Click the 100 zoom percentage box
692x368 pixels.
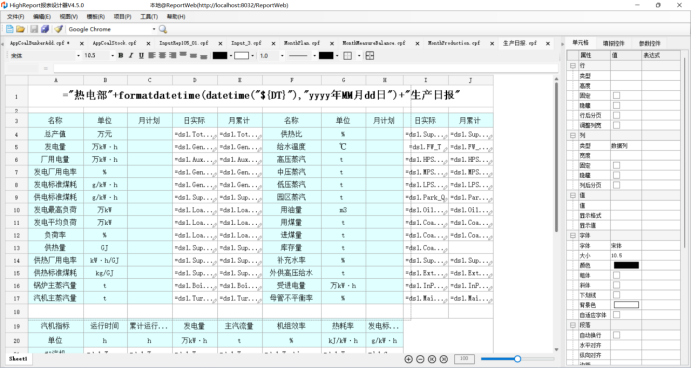pos(464,359)
